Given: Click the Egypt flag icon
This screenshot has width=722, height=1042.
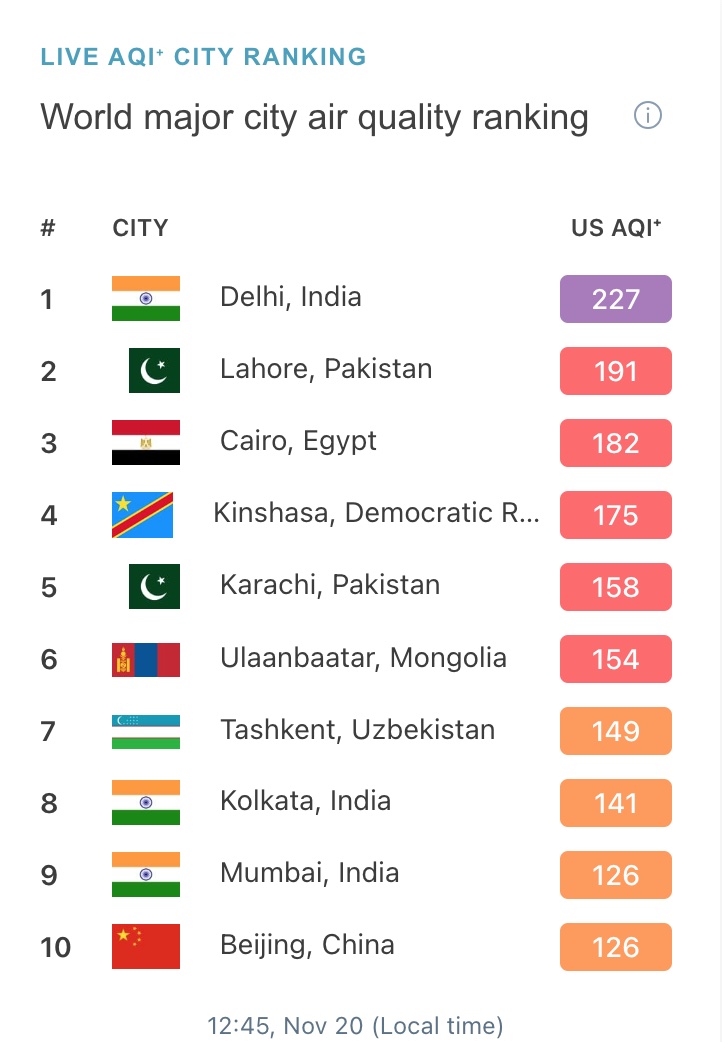Looking at the screenshot, I should [x=146, y=443].
